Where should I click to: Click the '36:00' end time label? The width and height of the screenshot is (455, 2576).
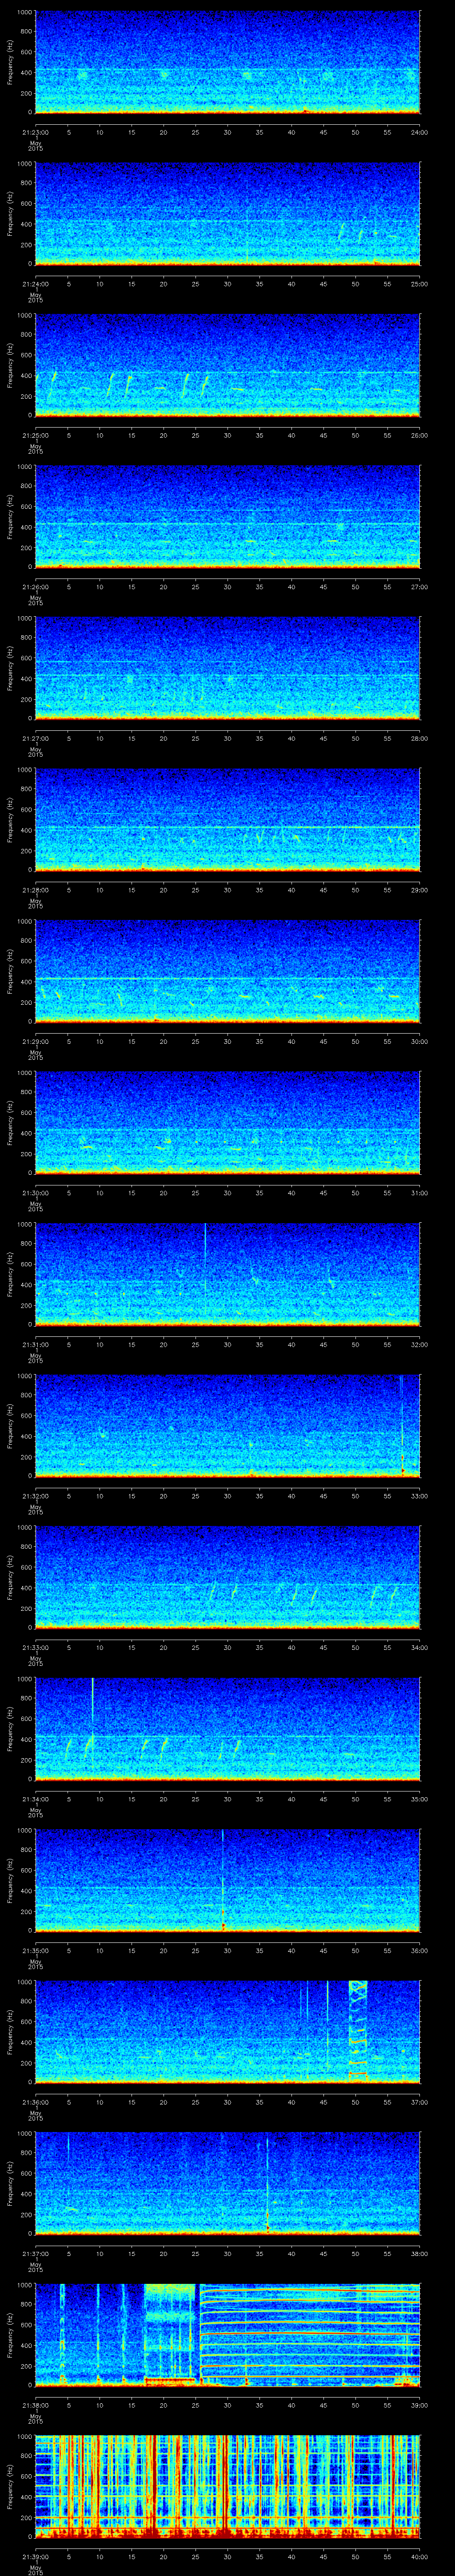point(420,1950)
